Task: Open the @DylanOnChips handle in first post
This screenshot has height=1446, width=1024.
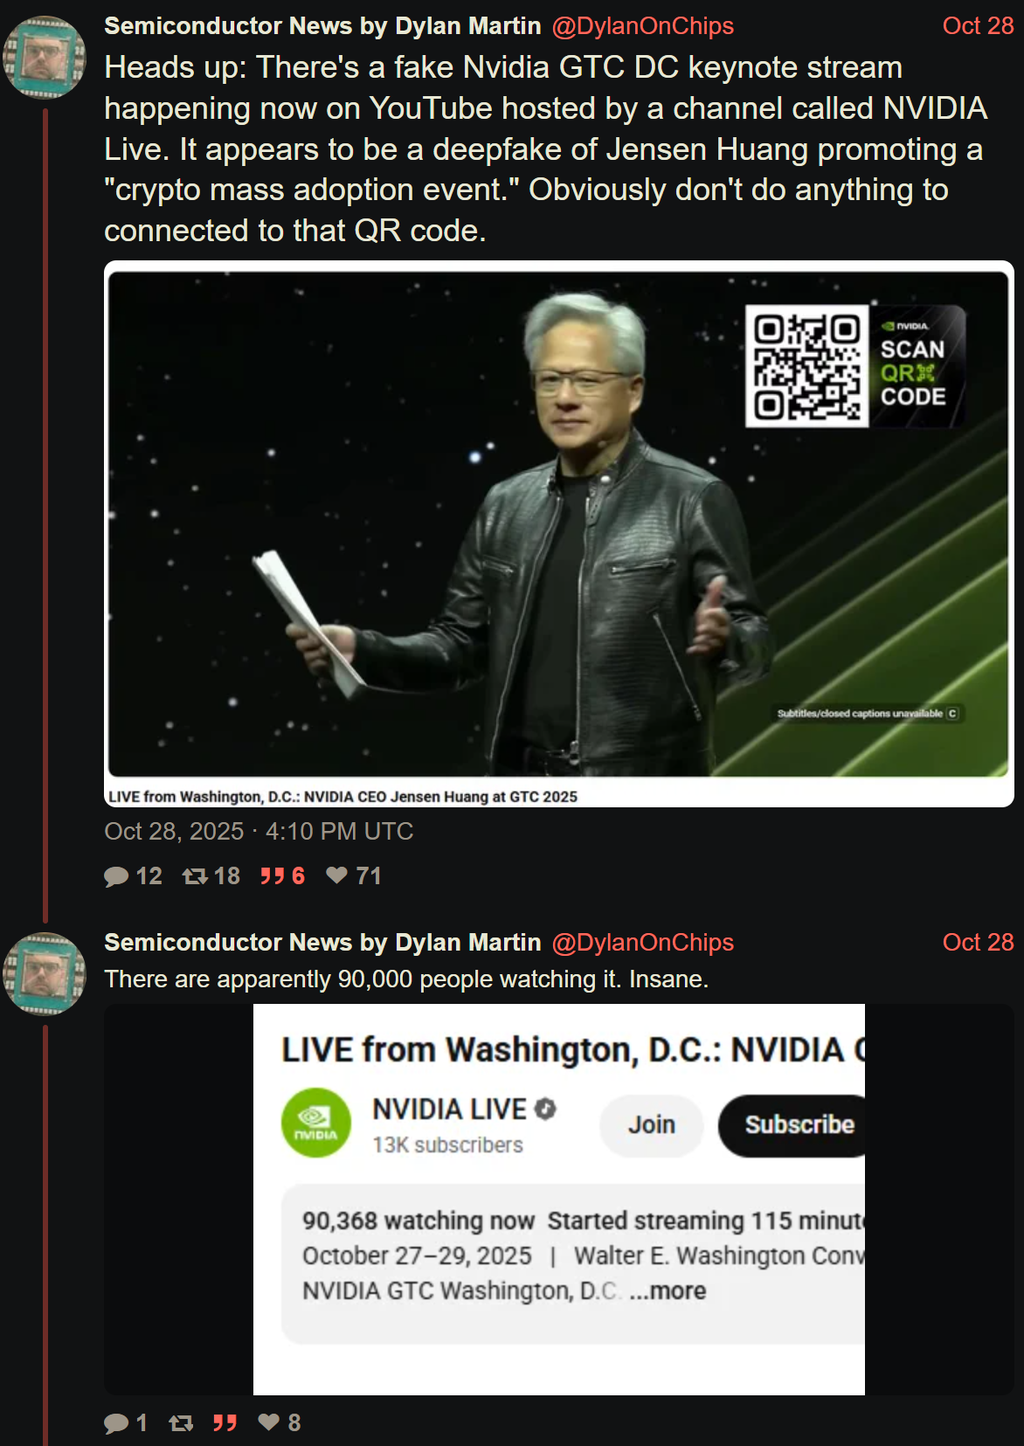Action: click(643, 26)
